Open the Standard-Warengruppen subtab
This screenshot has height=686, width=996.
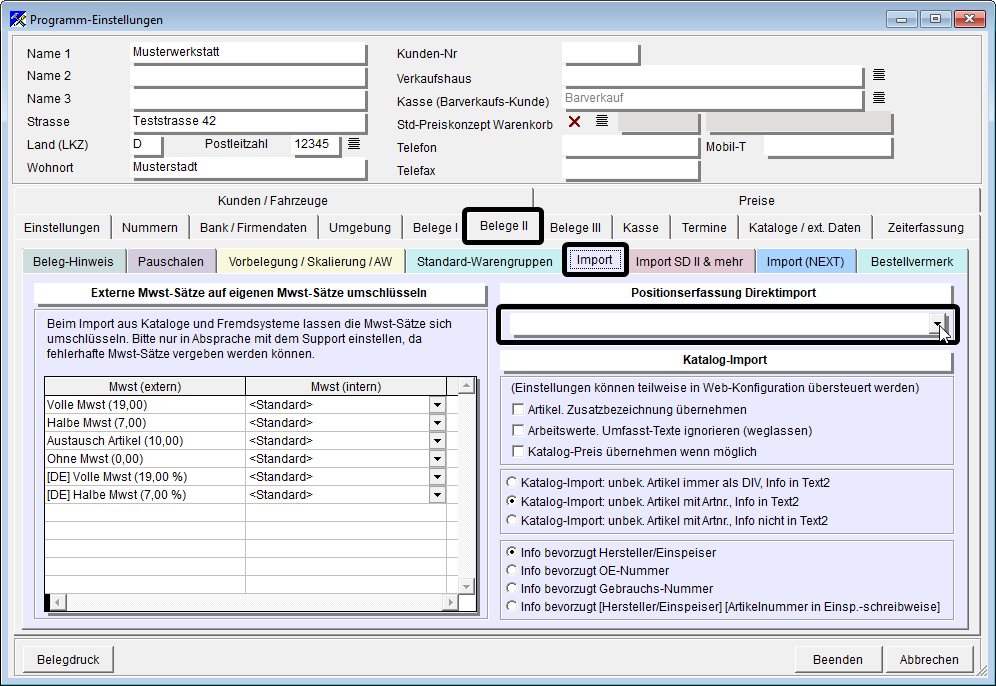pos(485,262)
